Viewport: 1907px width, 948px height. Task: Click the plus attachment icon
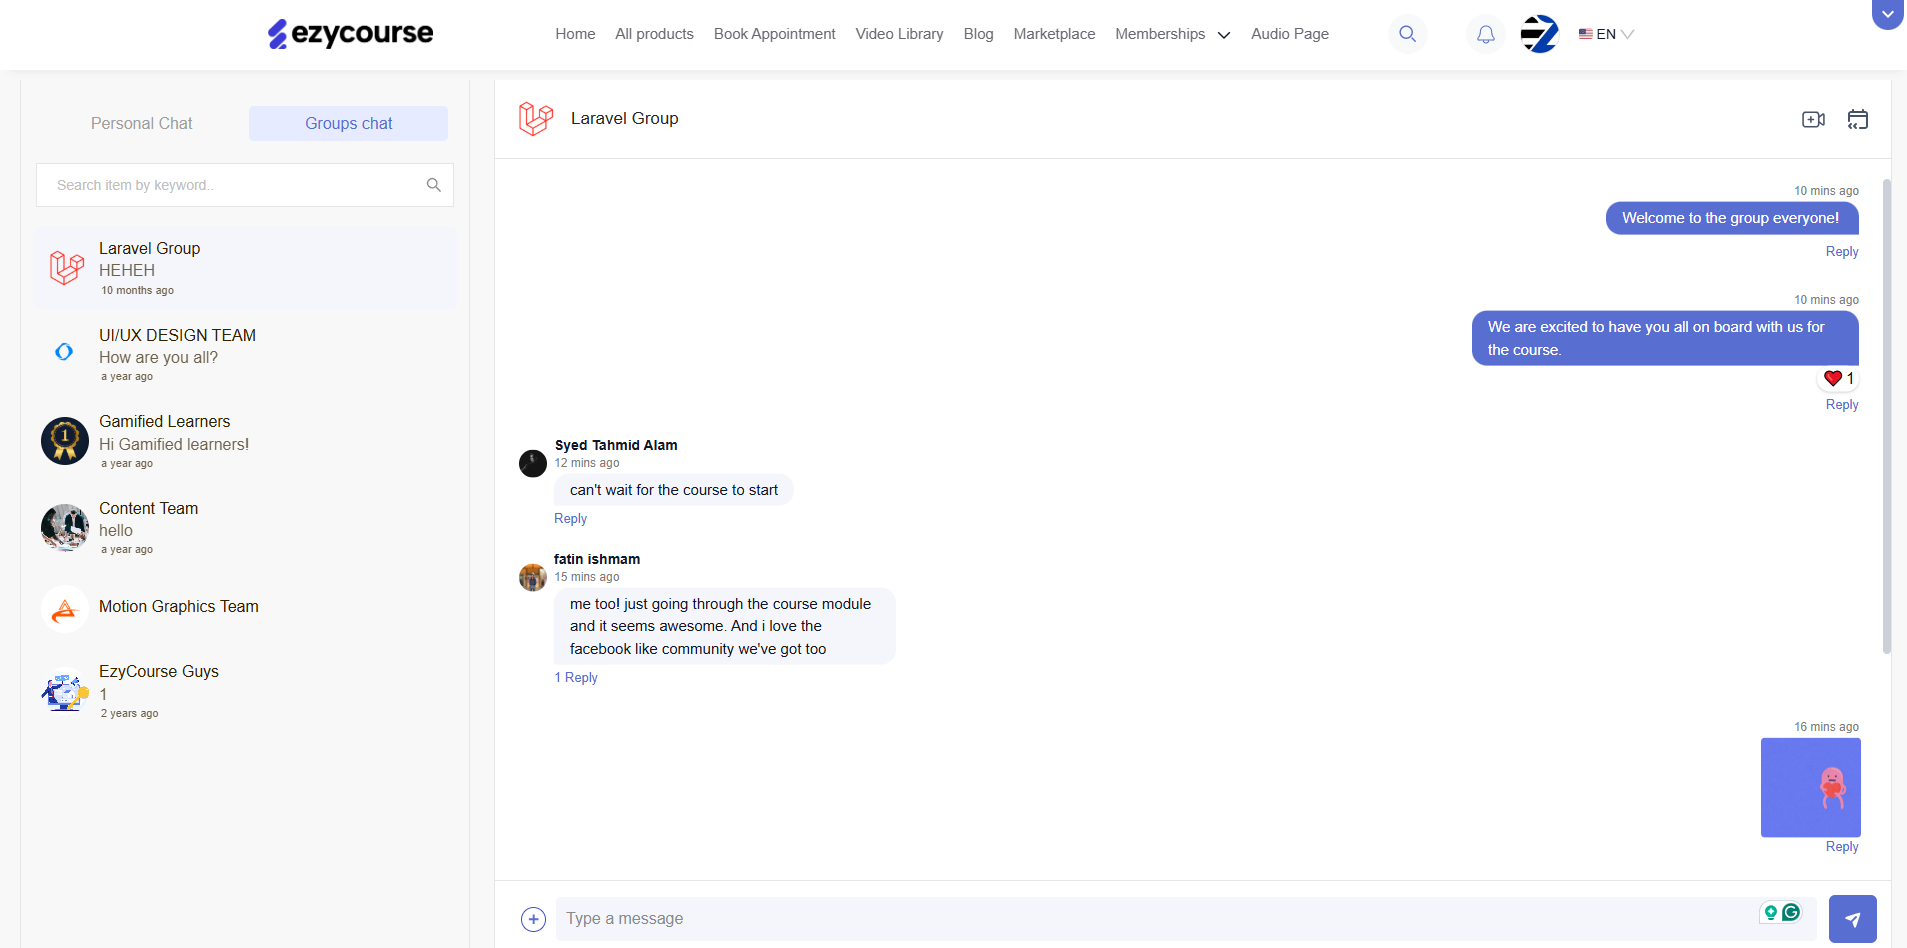point(534,919)
